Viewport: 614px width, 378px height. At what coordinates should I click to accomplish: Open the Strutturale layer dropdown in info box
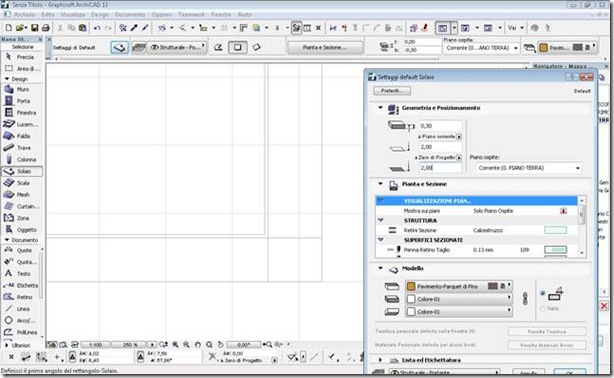(177, 47)
